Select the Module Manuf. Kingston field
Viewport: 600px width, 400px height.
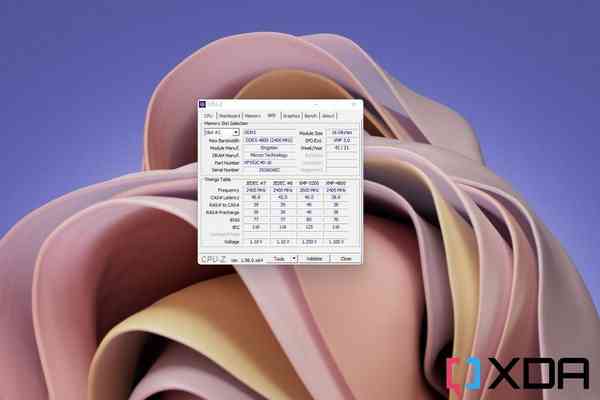pos(269,147)
